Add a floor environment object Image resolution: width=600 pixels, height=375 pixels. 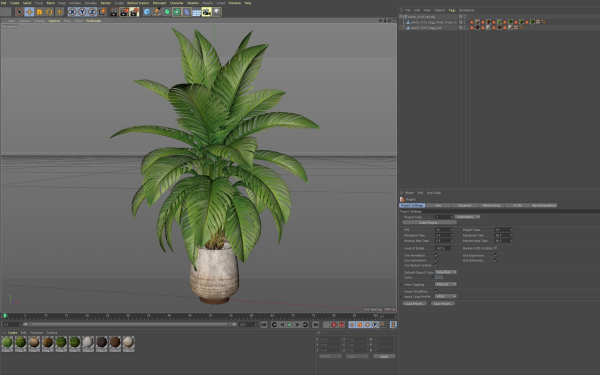(197, 12)
